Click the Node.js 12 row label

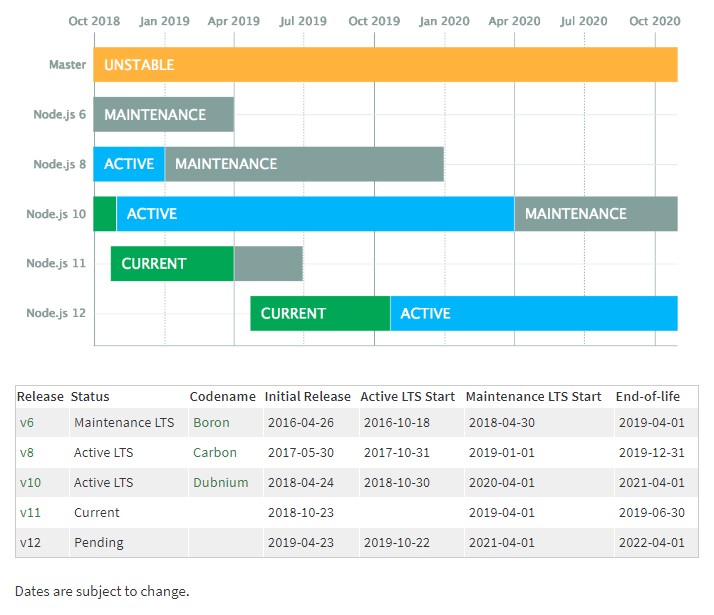(56, 313)
